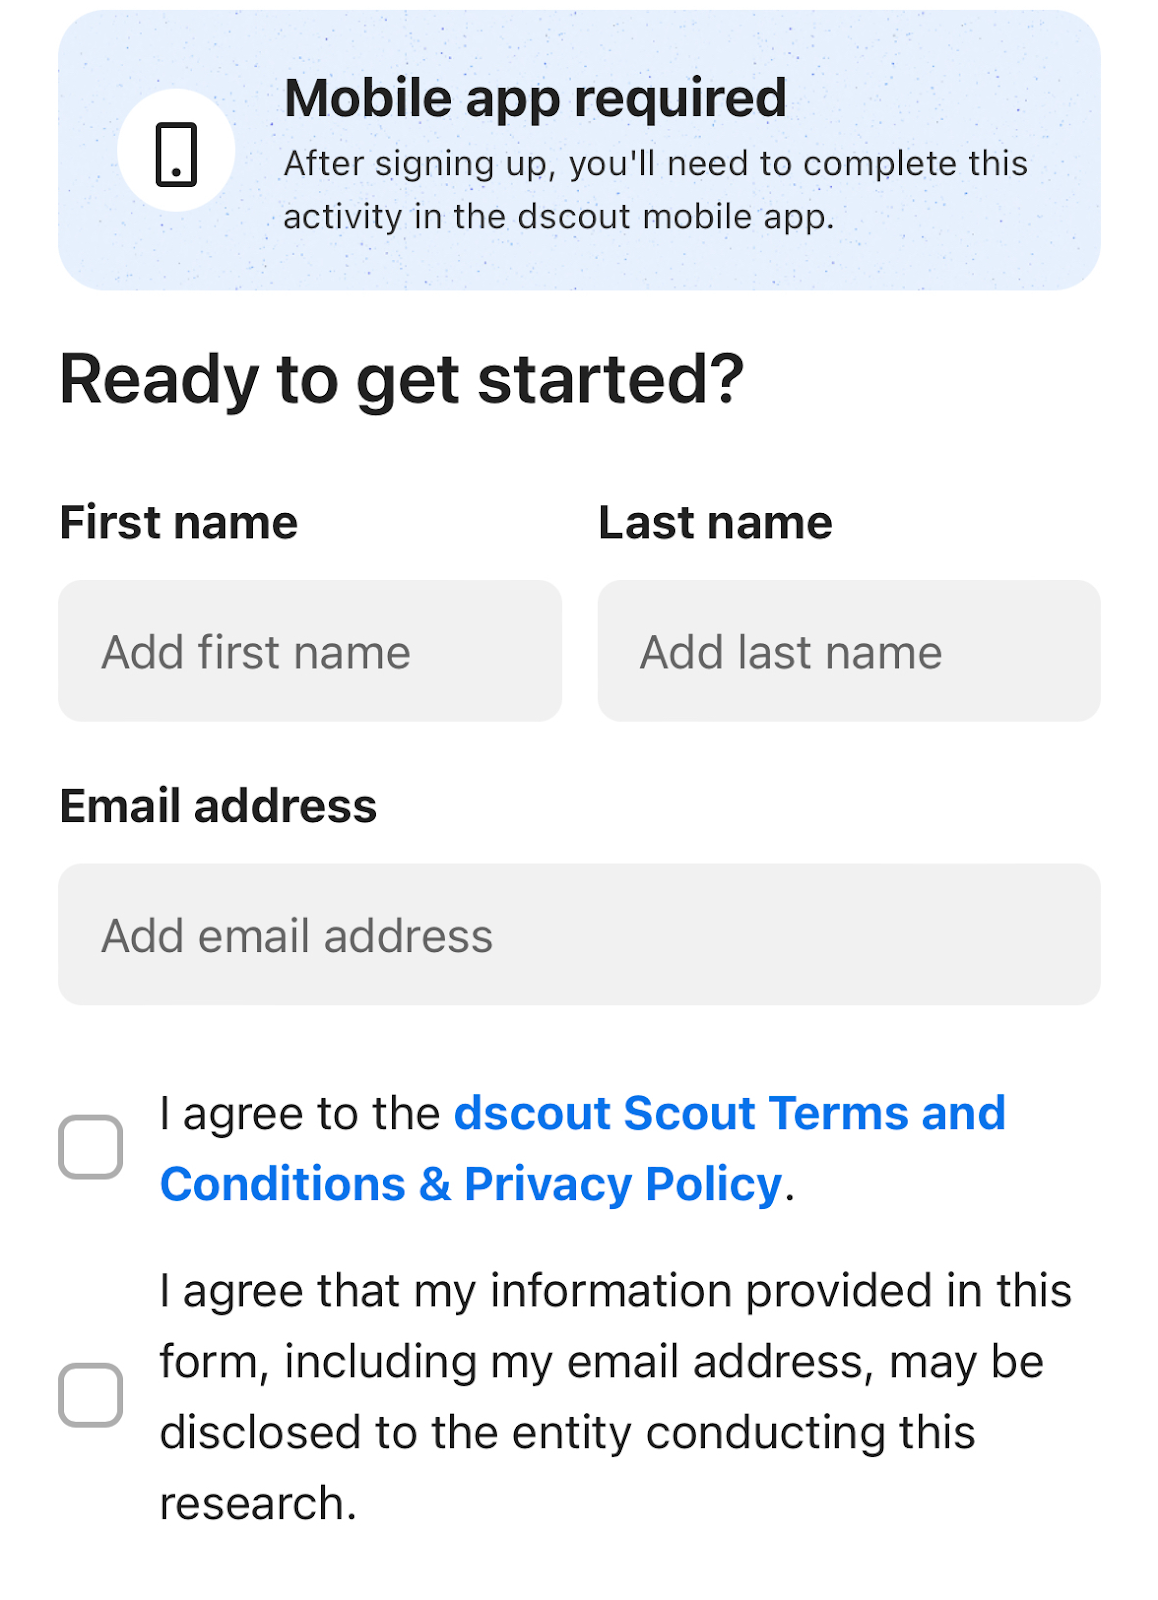Click the "First name" field label
The image size is (1158, 1600).
[x=179, y=523]
